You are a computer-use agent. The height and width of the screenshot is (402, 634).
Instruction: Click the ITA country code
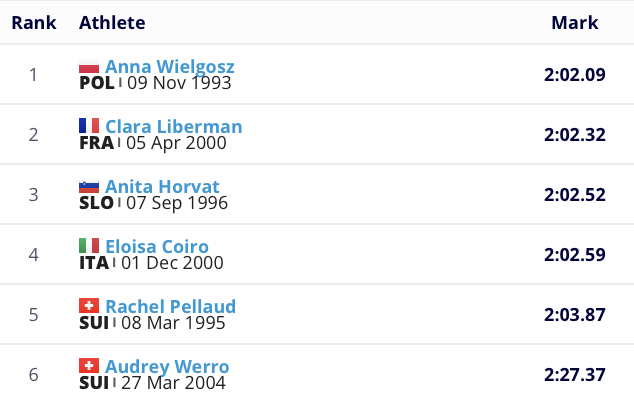pyautogui.click(x=95, y=263)
